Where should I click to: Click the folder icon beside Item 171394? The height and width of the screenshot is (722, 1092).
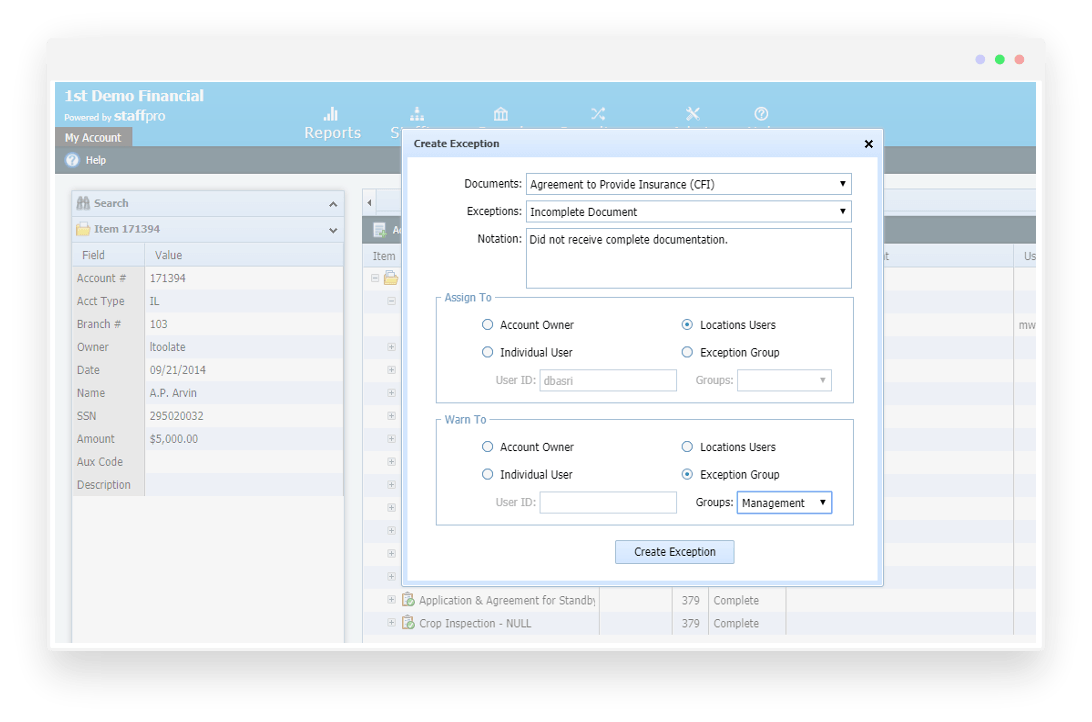[x=83, y=229]
